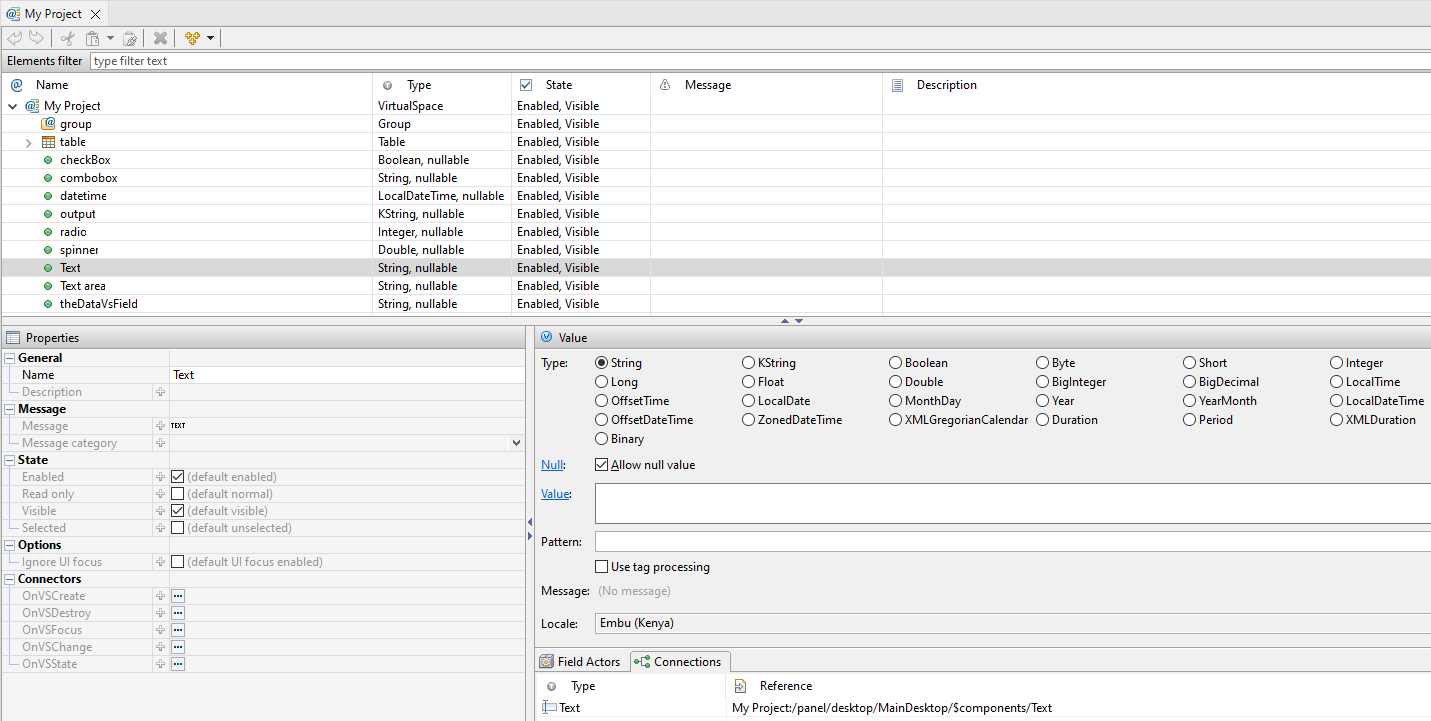Image resolution: width=1431 pixels, height=721 pixels.
Task: Select the Integer type radio button
Action: 1337,363
